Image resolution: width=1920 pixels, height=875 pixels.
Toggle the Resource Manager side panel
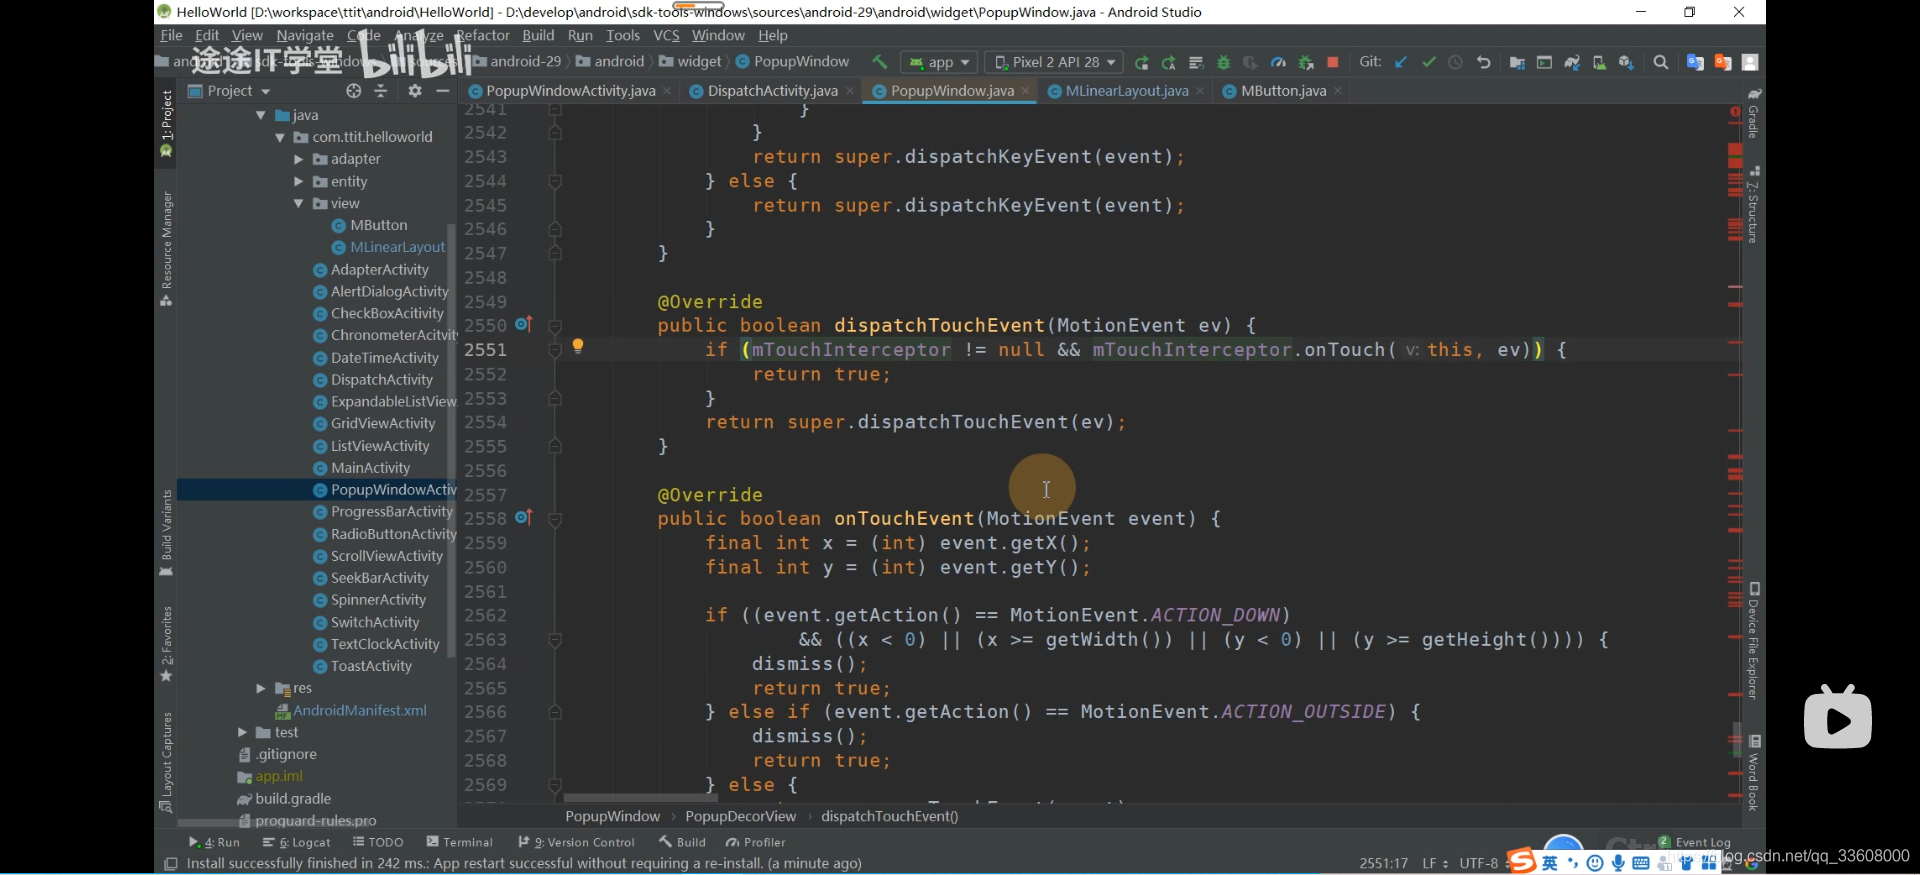pyautogui.click(x=166, y=248)
